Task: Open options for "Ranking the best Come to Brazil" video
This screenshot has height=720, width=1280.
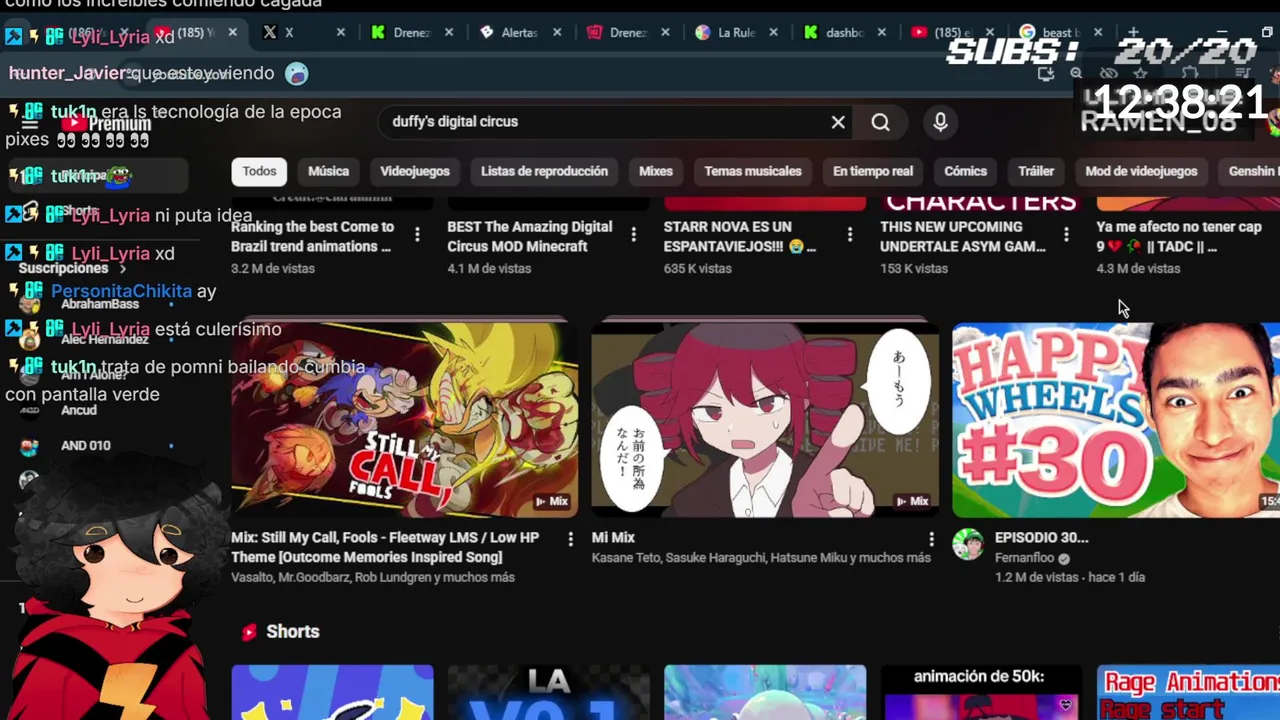Action: tap(417, 234)
